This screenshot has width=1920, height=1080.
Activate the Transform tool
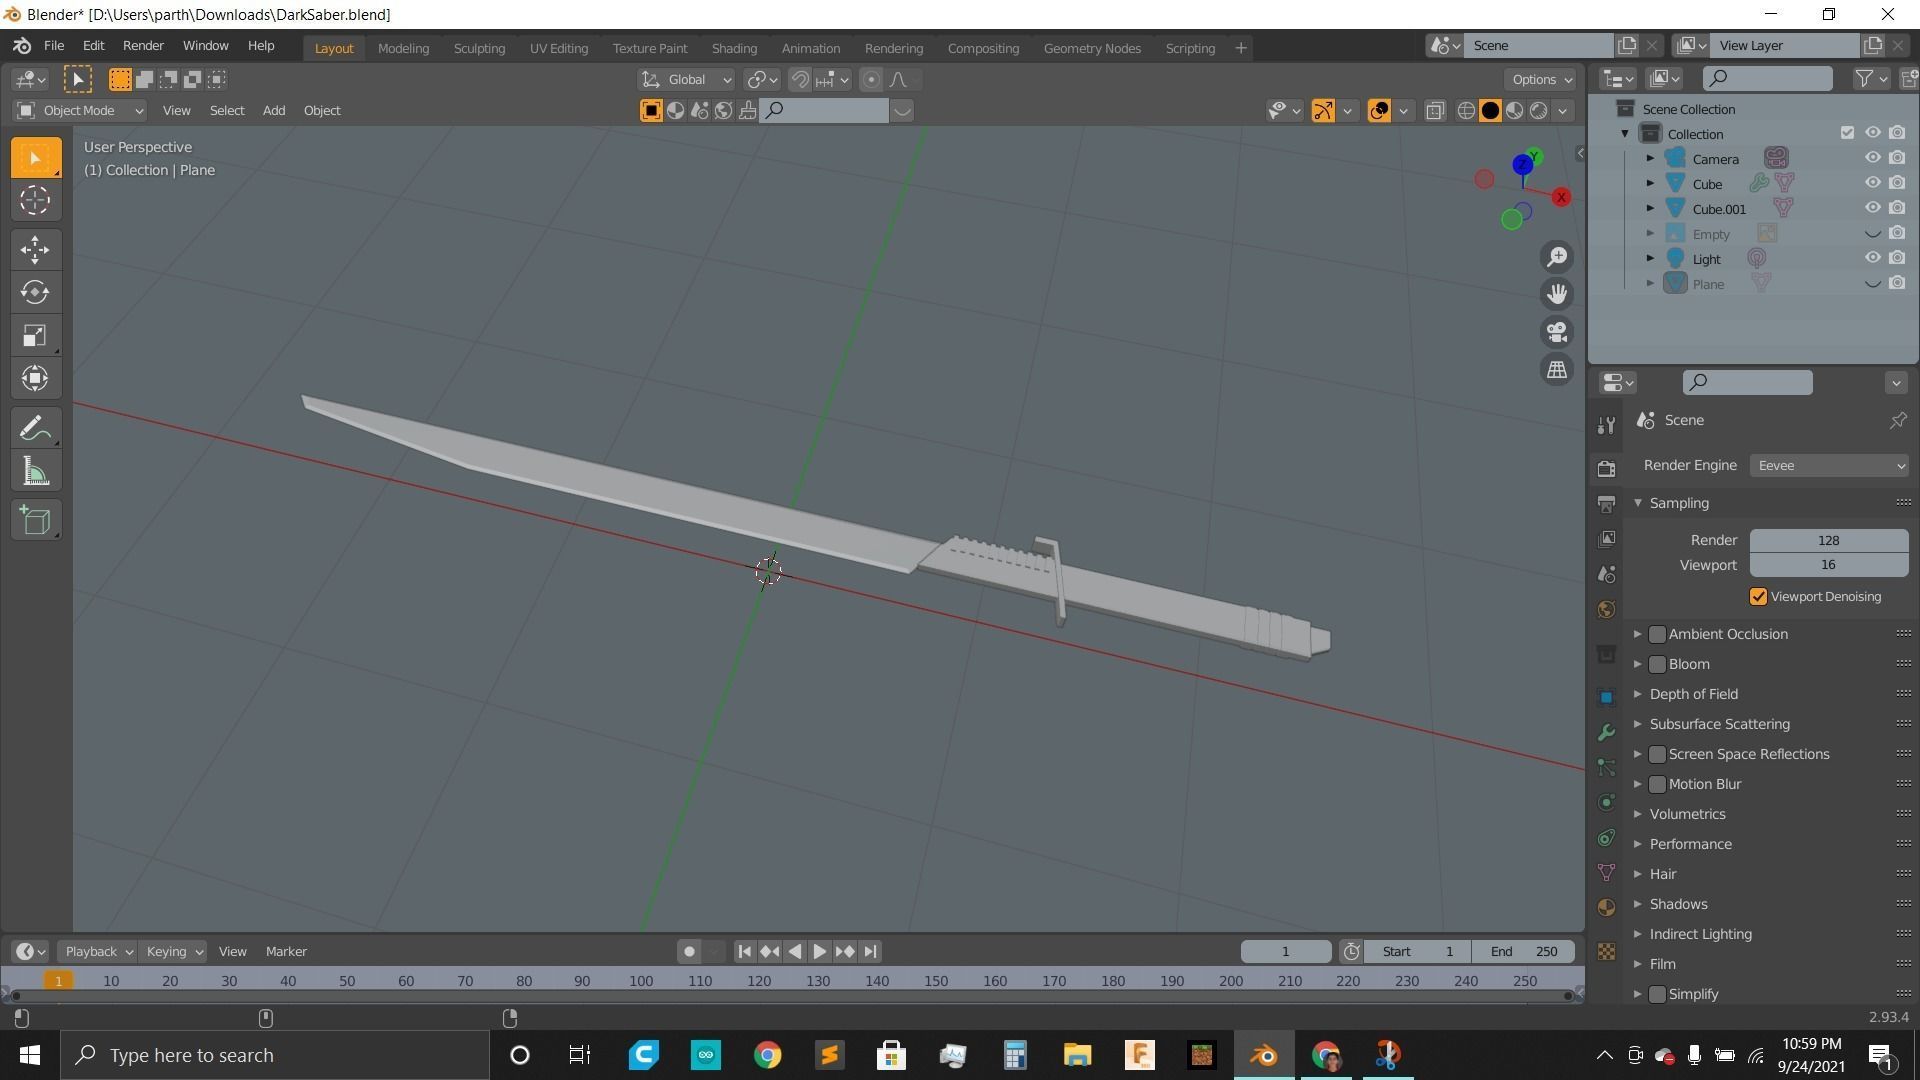pyautogui.click(x=35, y=378)
